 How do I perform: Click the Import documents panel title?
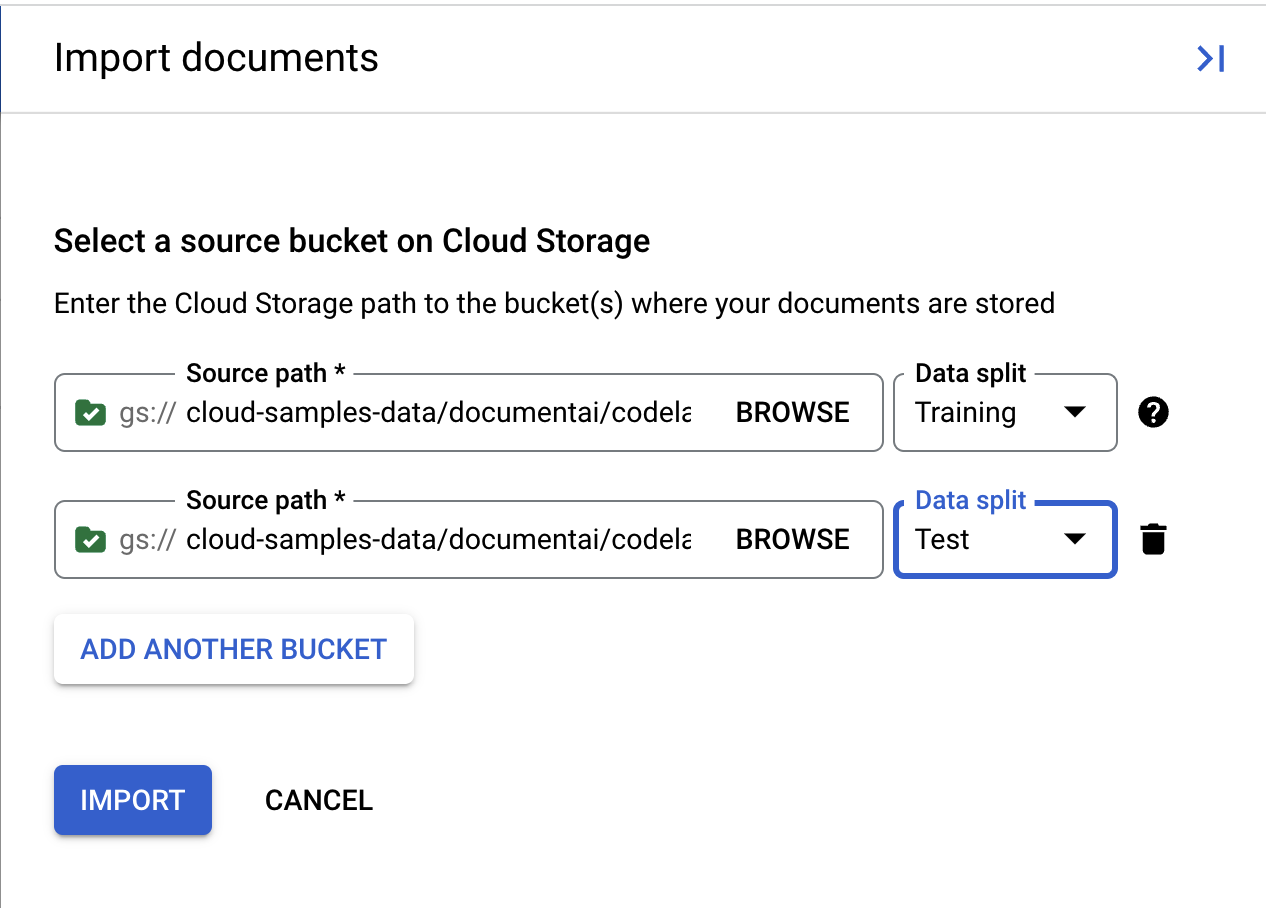click(x=216, y=58)
